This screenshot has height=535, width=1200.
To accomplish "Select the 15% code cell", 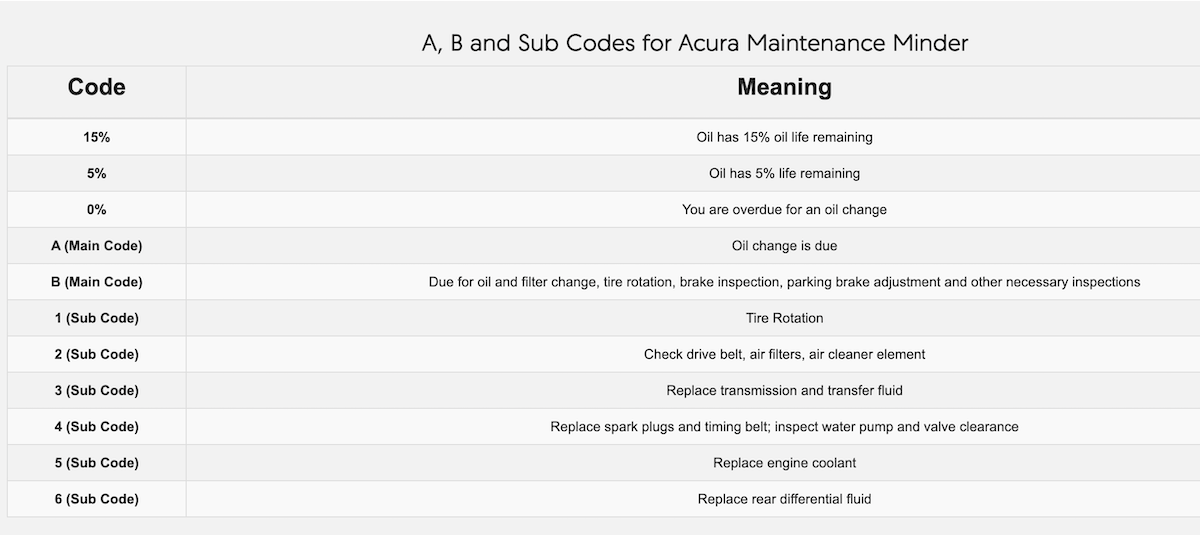I will (x=97, y=137).
